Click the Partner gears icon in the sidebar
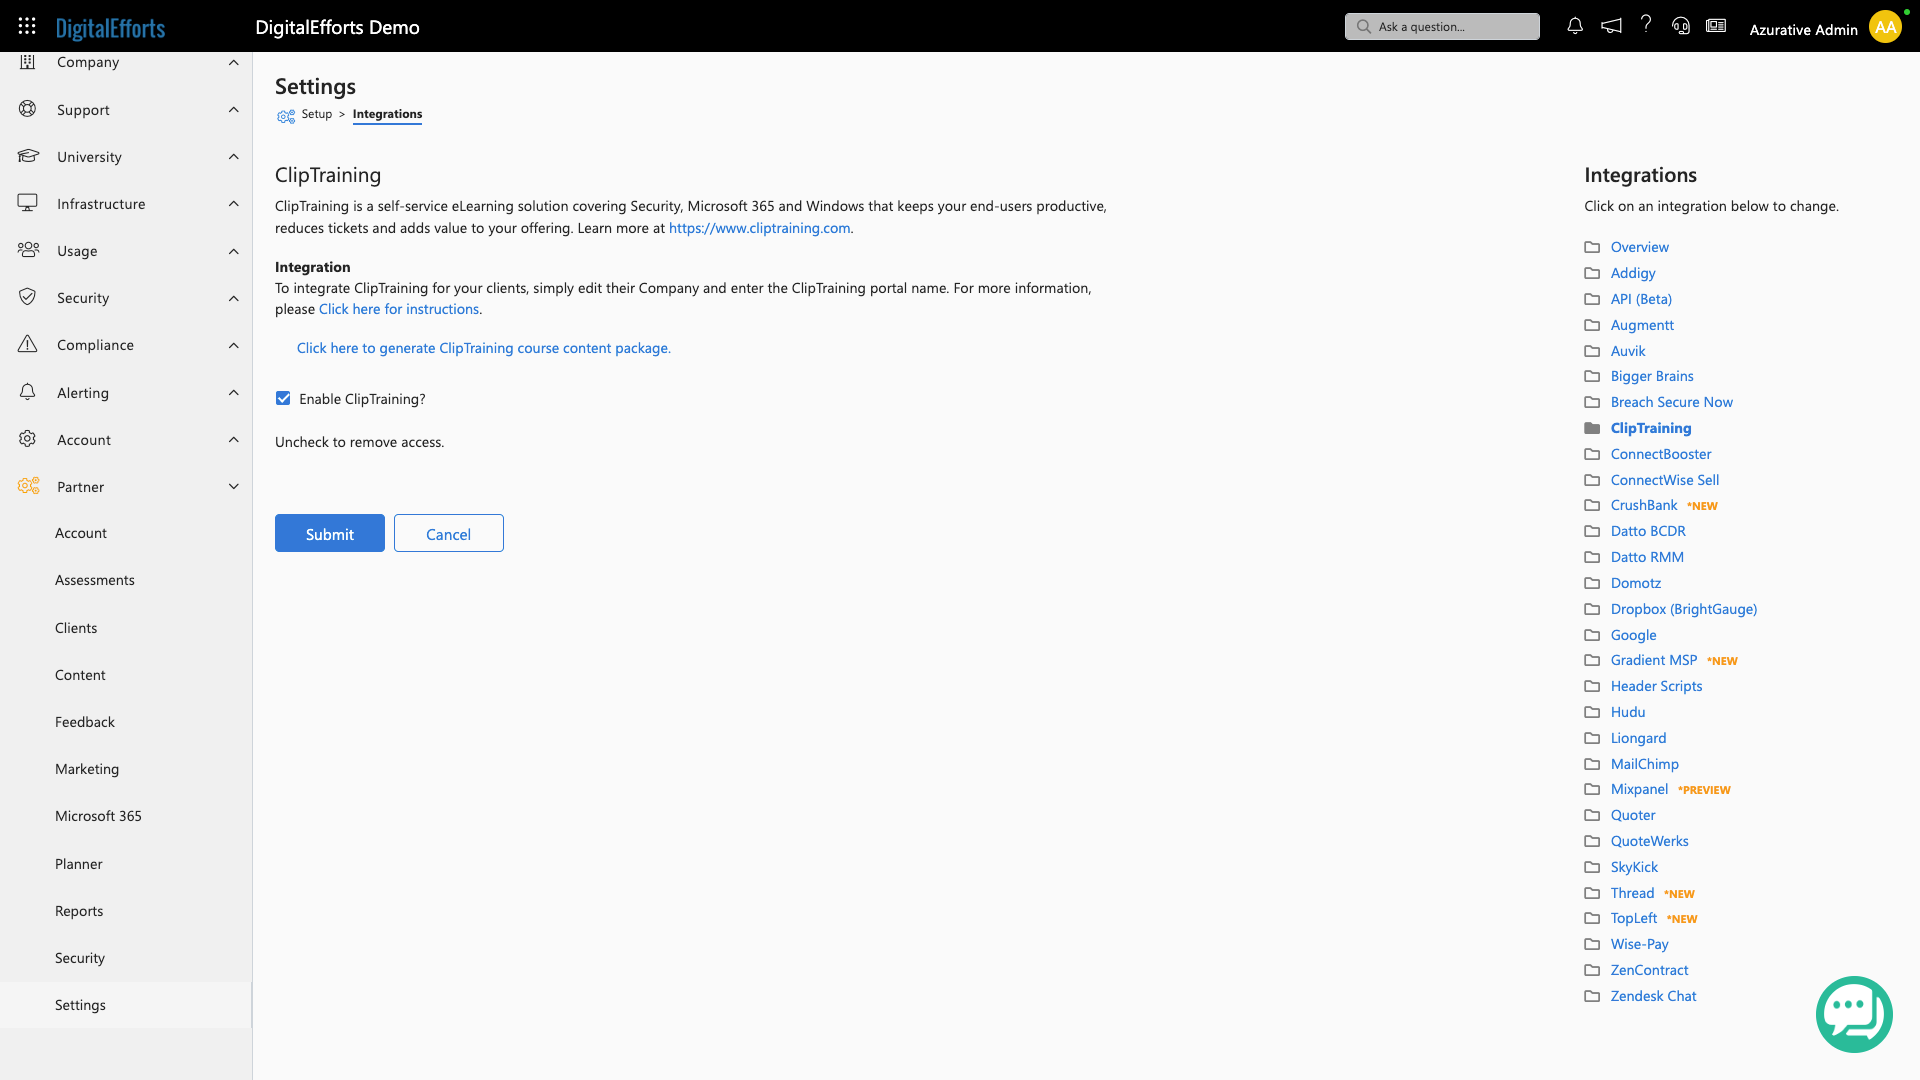The width and height of the screenshot is (1920, 1080). point(27,486)
